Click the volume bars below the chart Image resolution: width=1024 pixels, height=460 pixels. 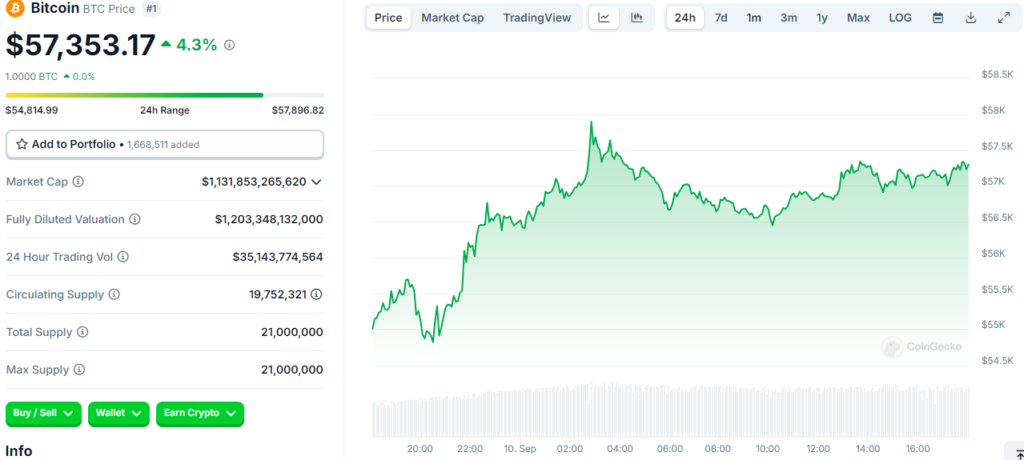(x=671, y=410)
